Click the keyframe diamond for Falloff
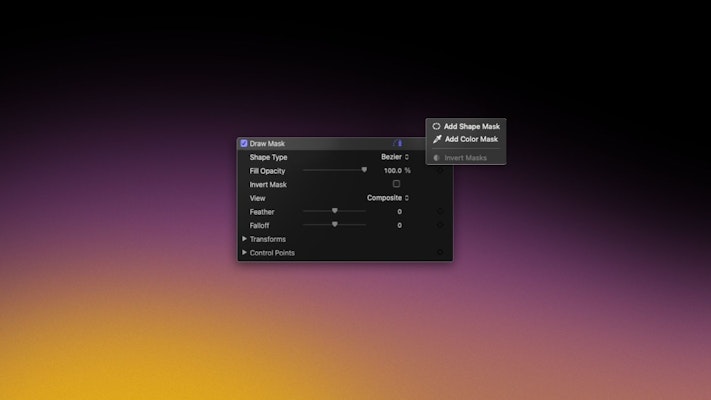 coord(440,225)
